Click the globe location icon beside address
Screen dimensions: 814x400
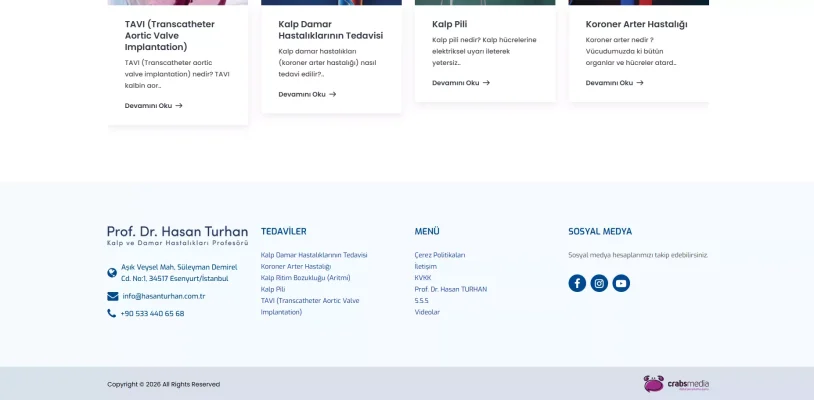(x=112, y=272)
